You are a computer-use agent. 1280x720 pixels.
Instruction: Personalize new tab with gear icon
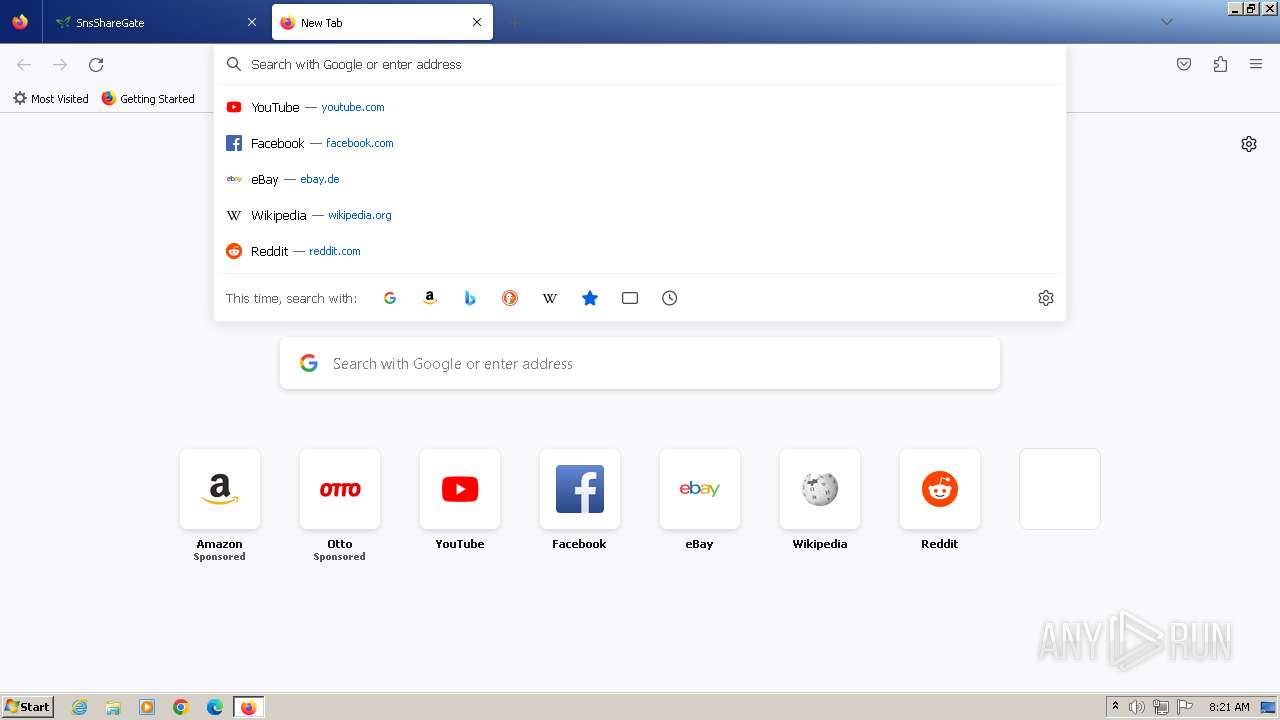point(1249,144)
